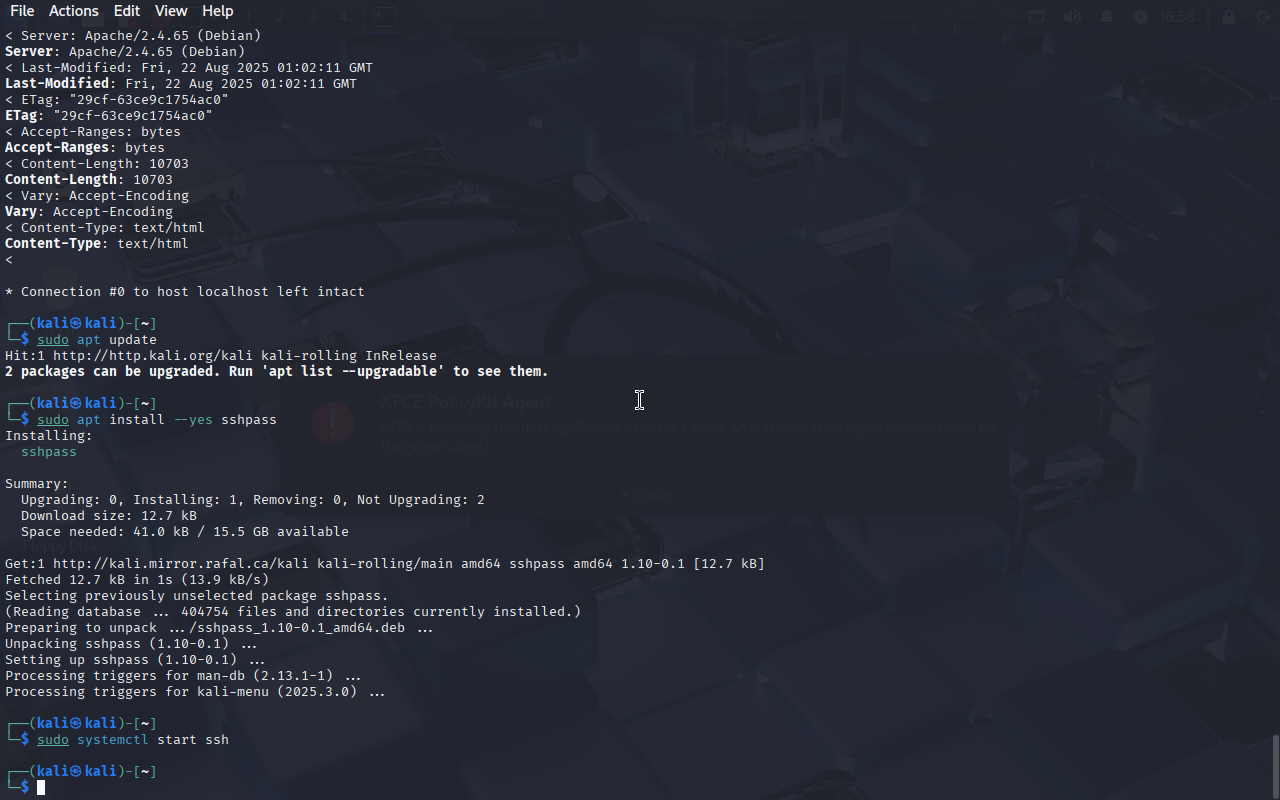Open the View menu
This screenshot has width=1280, height=800.
click(171, 11)
